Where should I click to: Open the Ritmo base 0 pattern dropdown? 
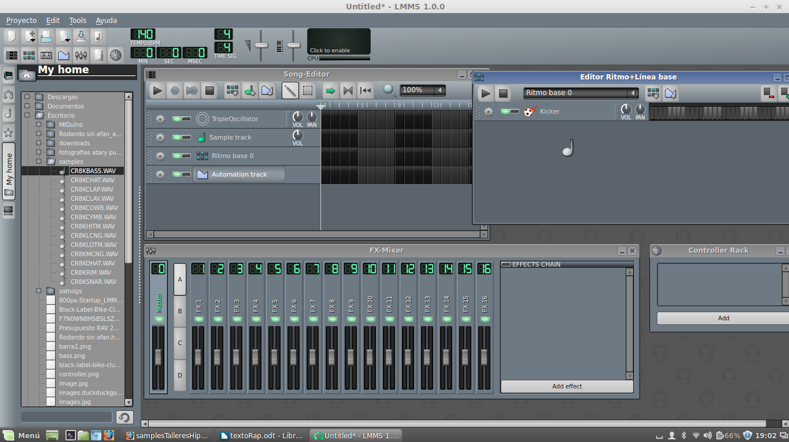pos(581,93)
